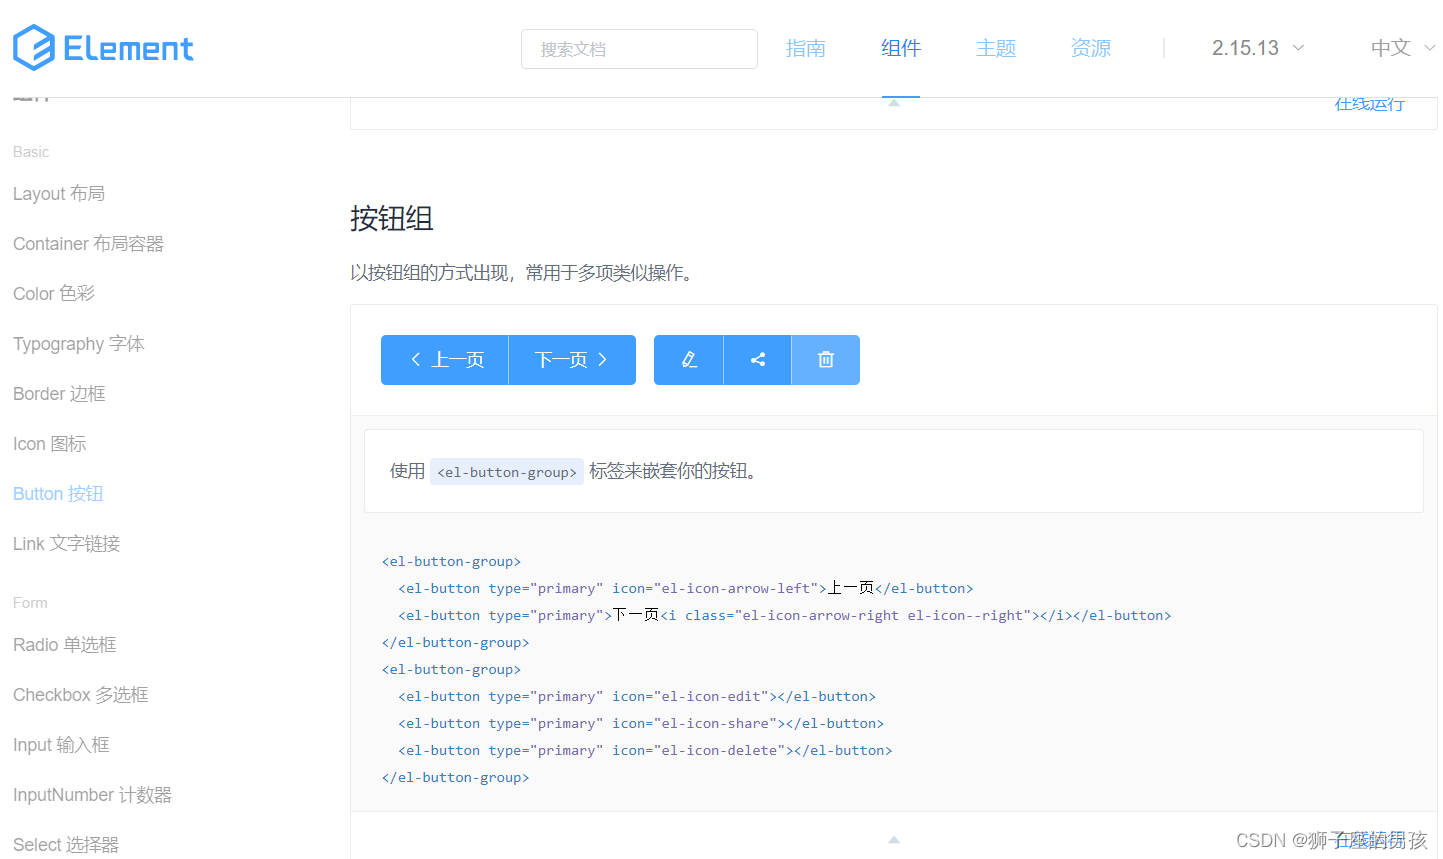Open the 指南 guide tab
Screen dimensions: 1443x859
coord(806,48)
